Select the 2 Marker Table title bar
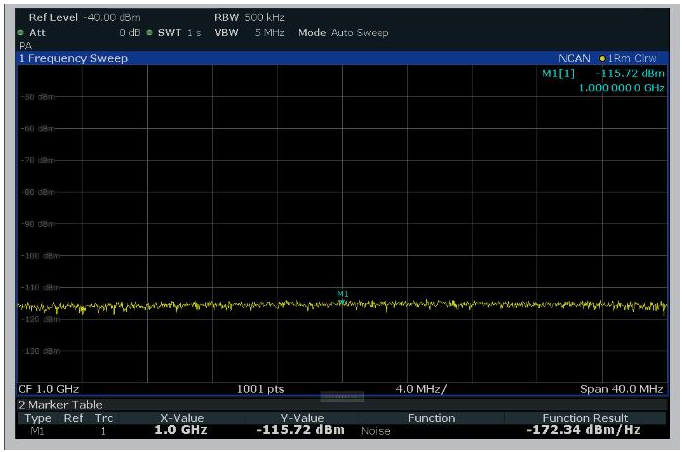Viewport: 682px width, 452px height. [61, 404]
